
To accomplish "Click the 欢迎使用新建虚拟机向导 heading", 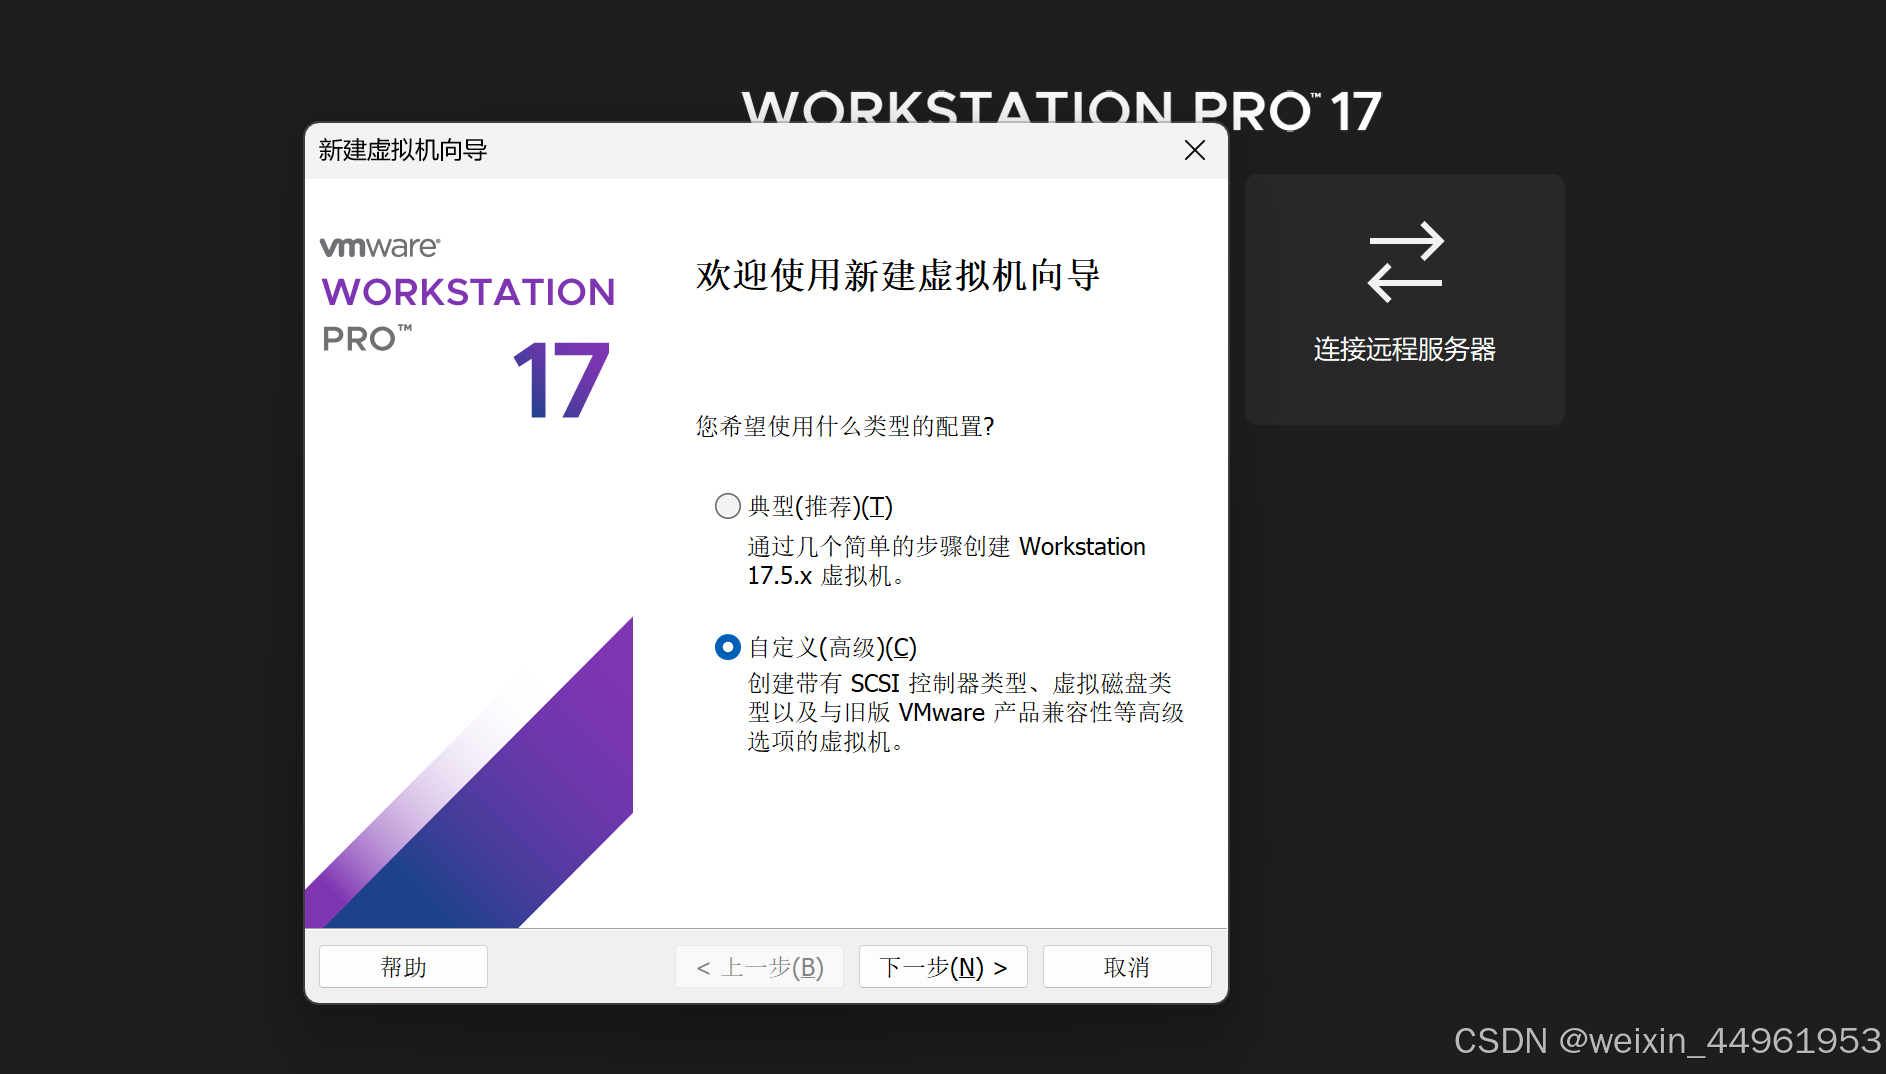I will click(x=898, y=275).
